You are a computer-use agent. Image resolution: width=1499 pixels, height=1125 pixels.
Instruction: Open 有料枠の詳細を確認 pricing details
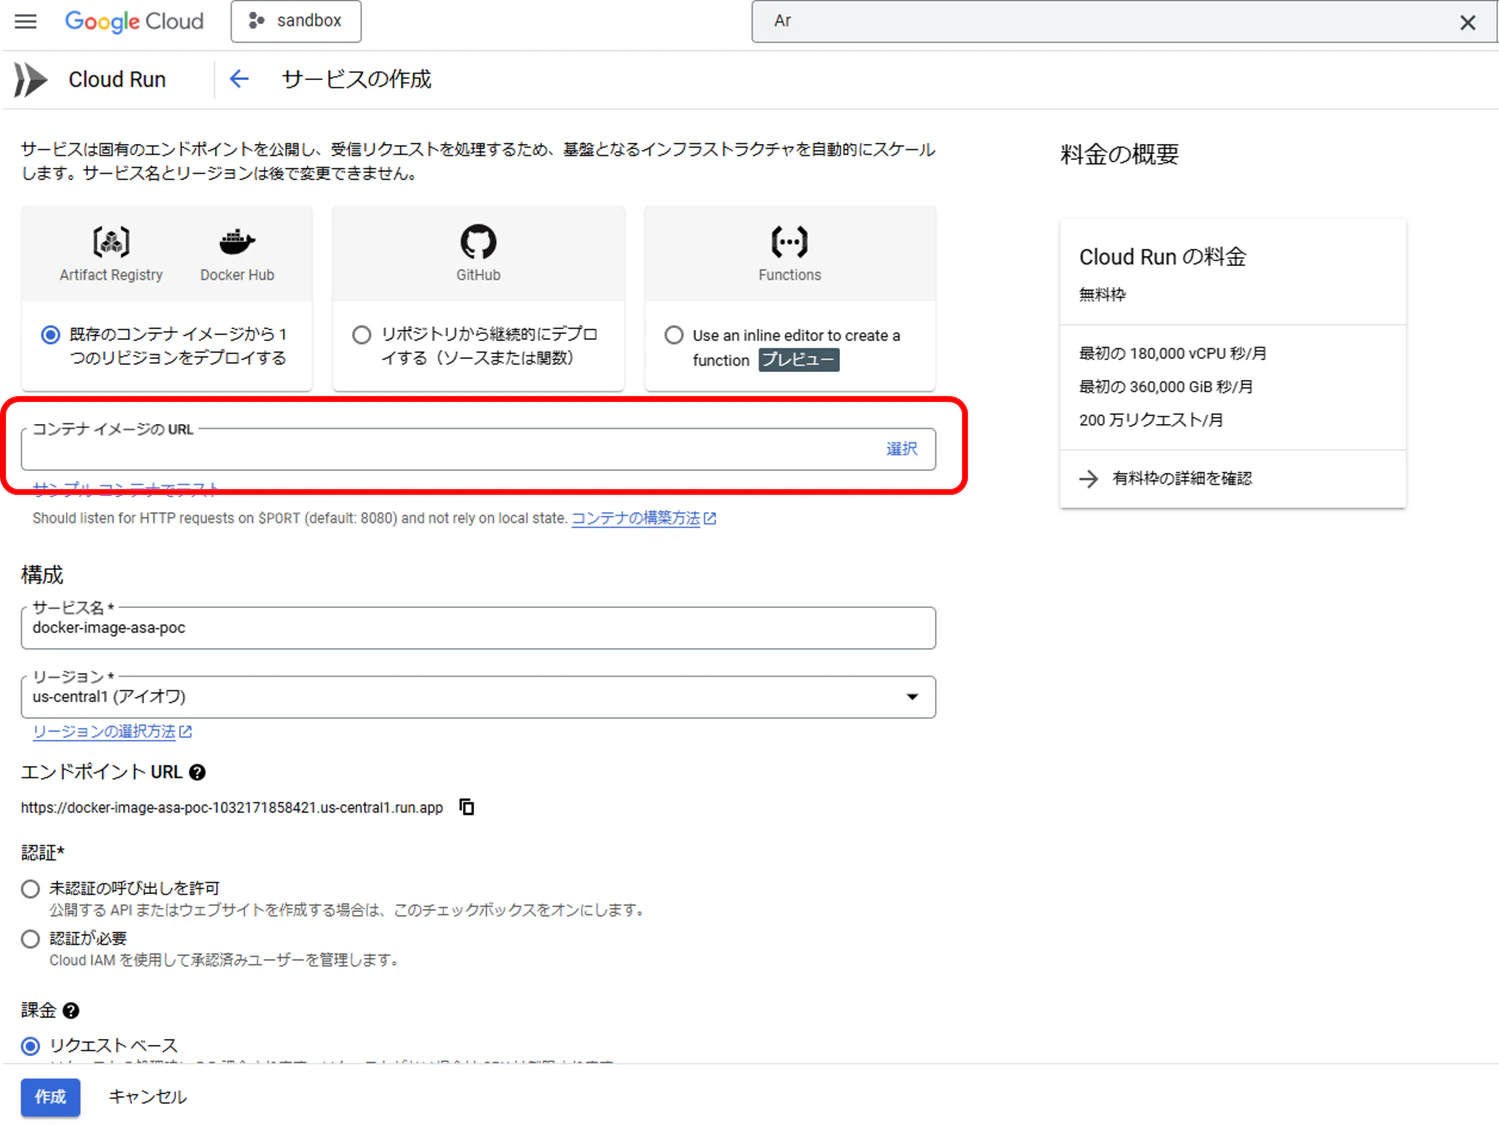1166,479
